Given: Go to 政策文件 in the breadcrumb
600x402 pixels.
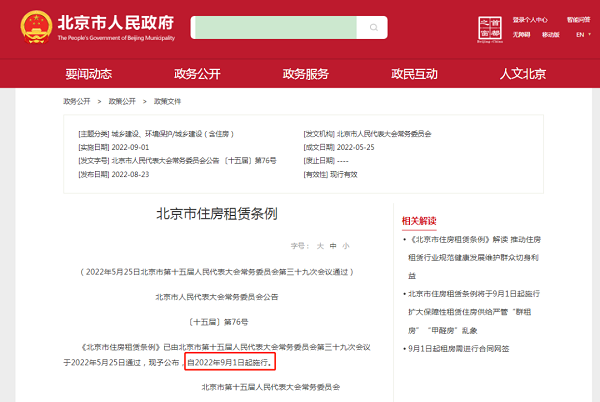Looking at the screenshot, I should tap(167, 102).
